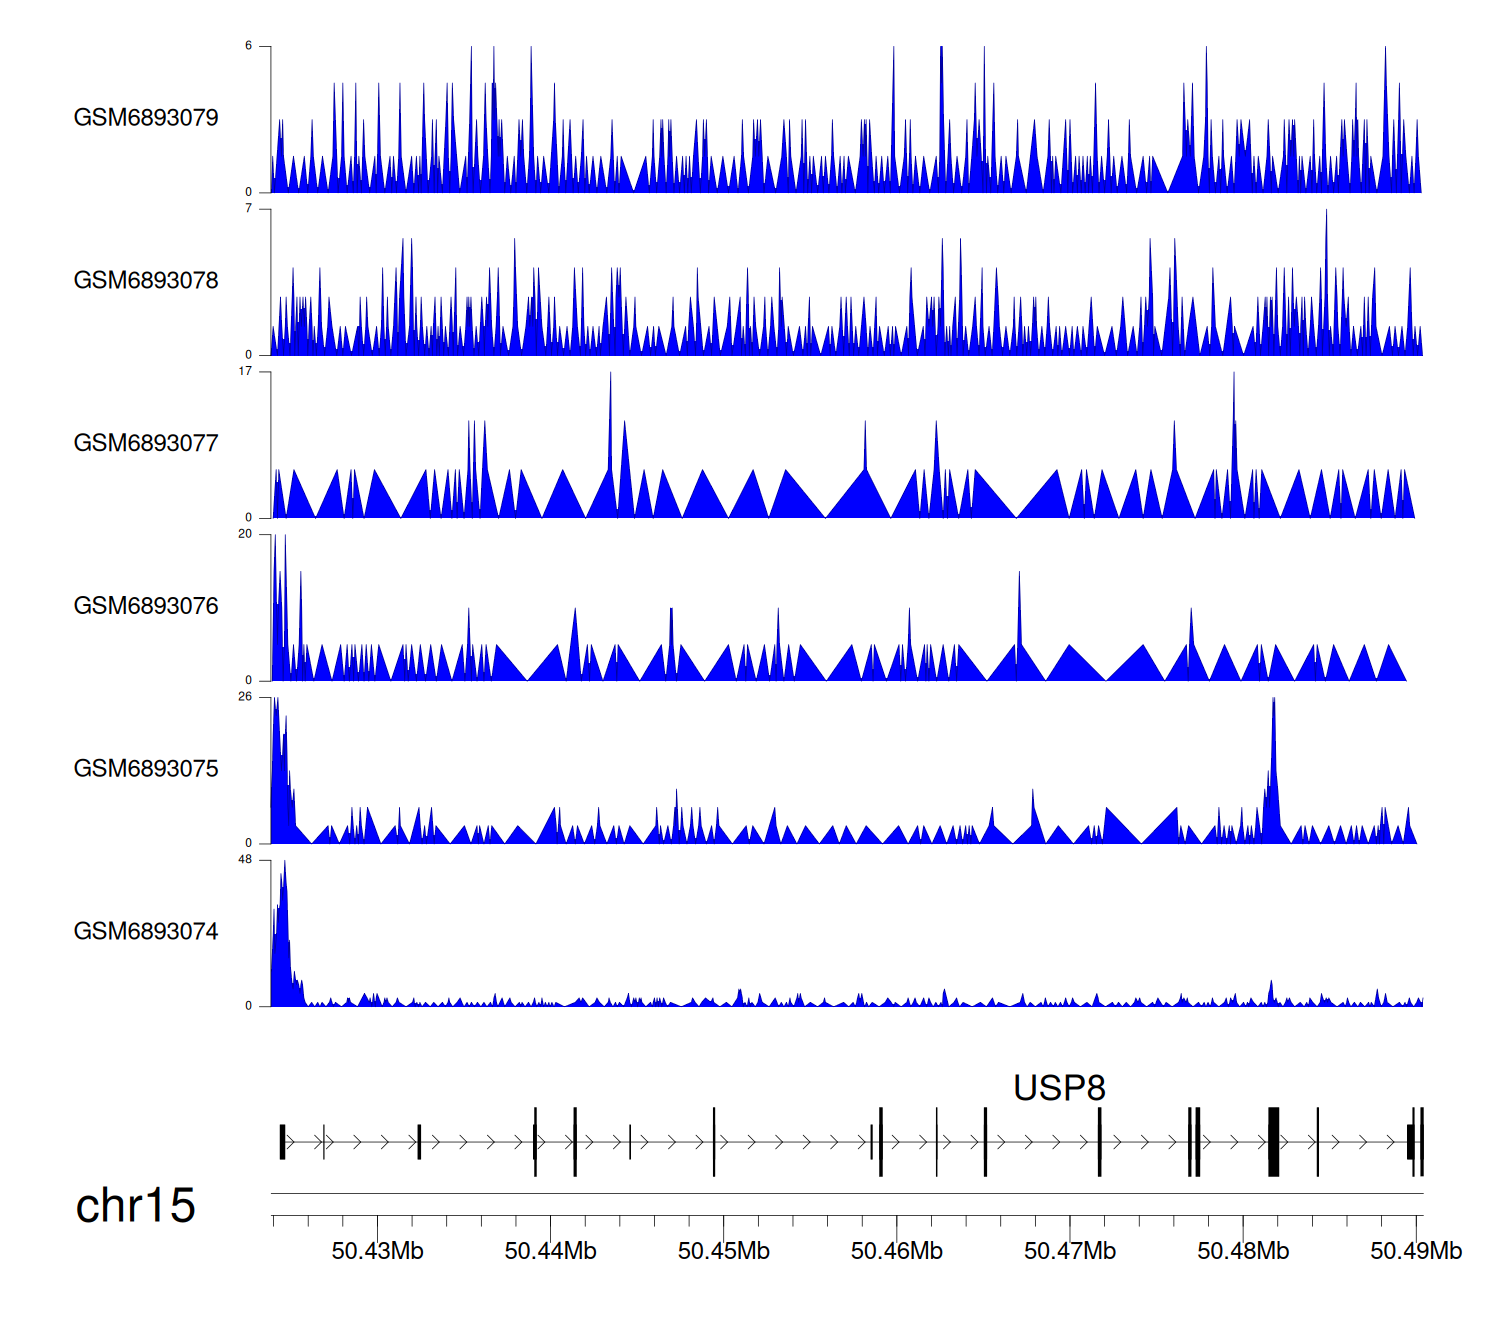The image size is (1500, 1320).
Task: Select the GSM6893078 track label
Action: point(146,281)
